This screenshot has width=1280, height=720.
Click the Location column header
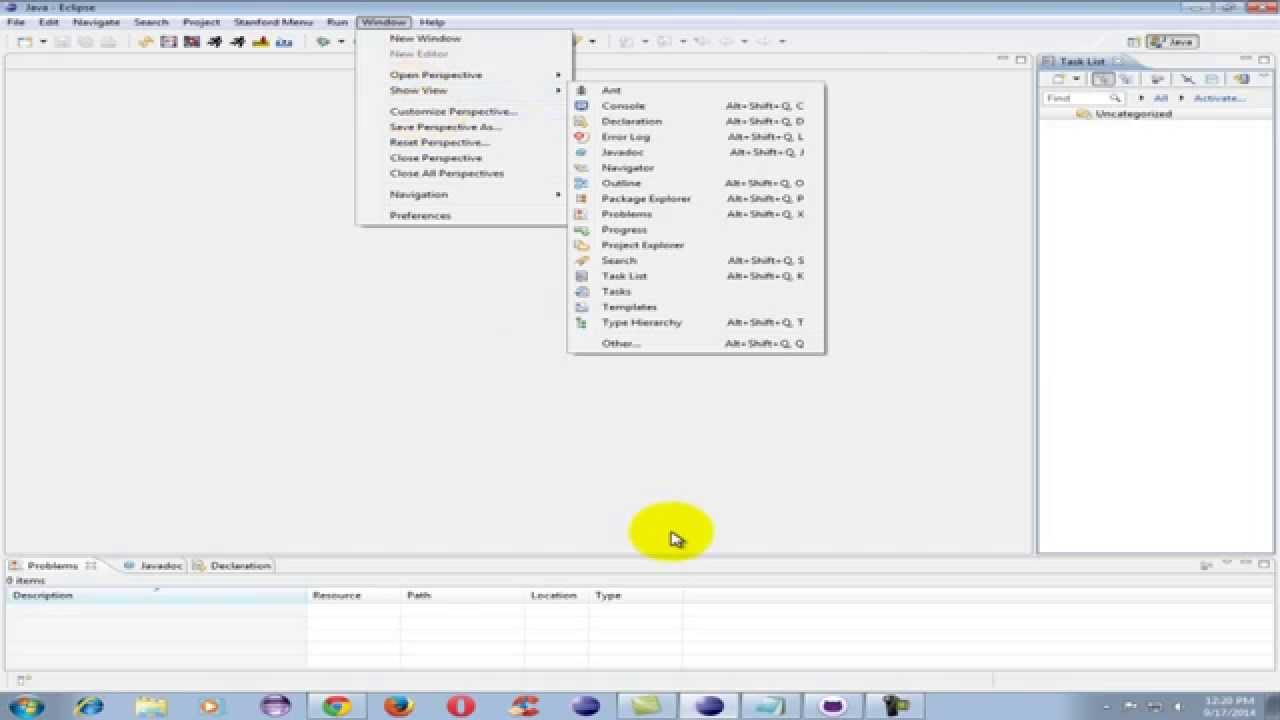point(556,595)
